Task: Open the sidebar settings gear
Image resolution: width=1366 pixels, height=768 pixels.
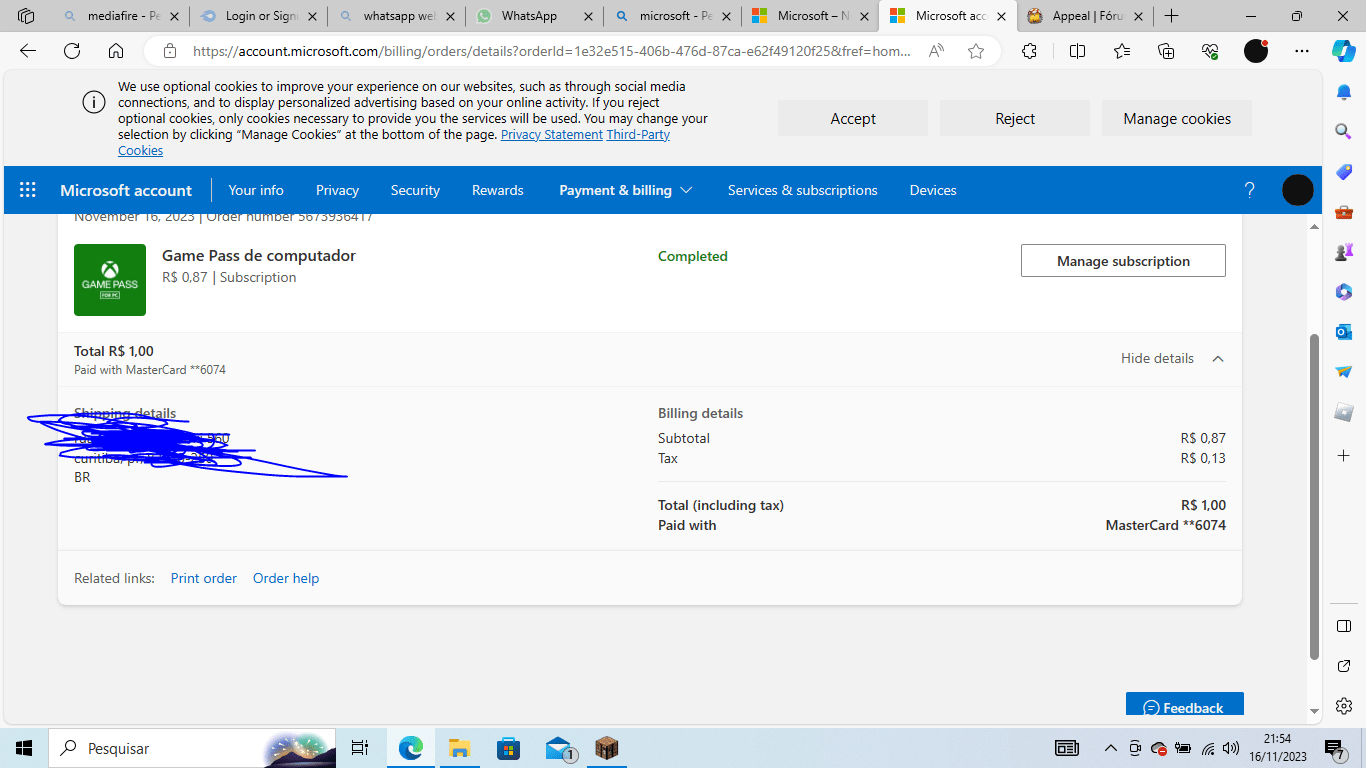Action: click(1344, 706)
